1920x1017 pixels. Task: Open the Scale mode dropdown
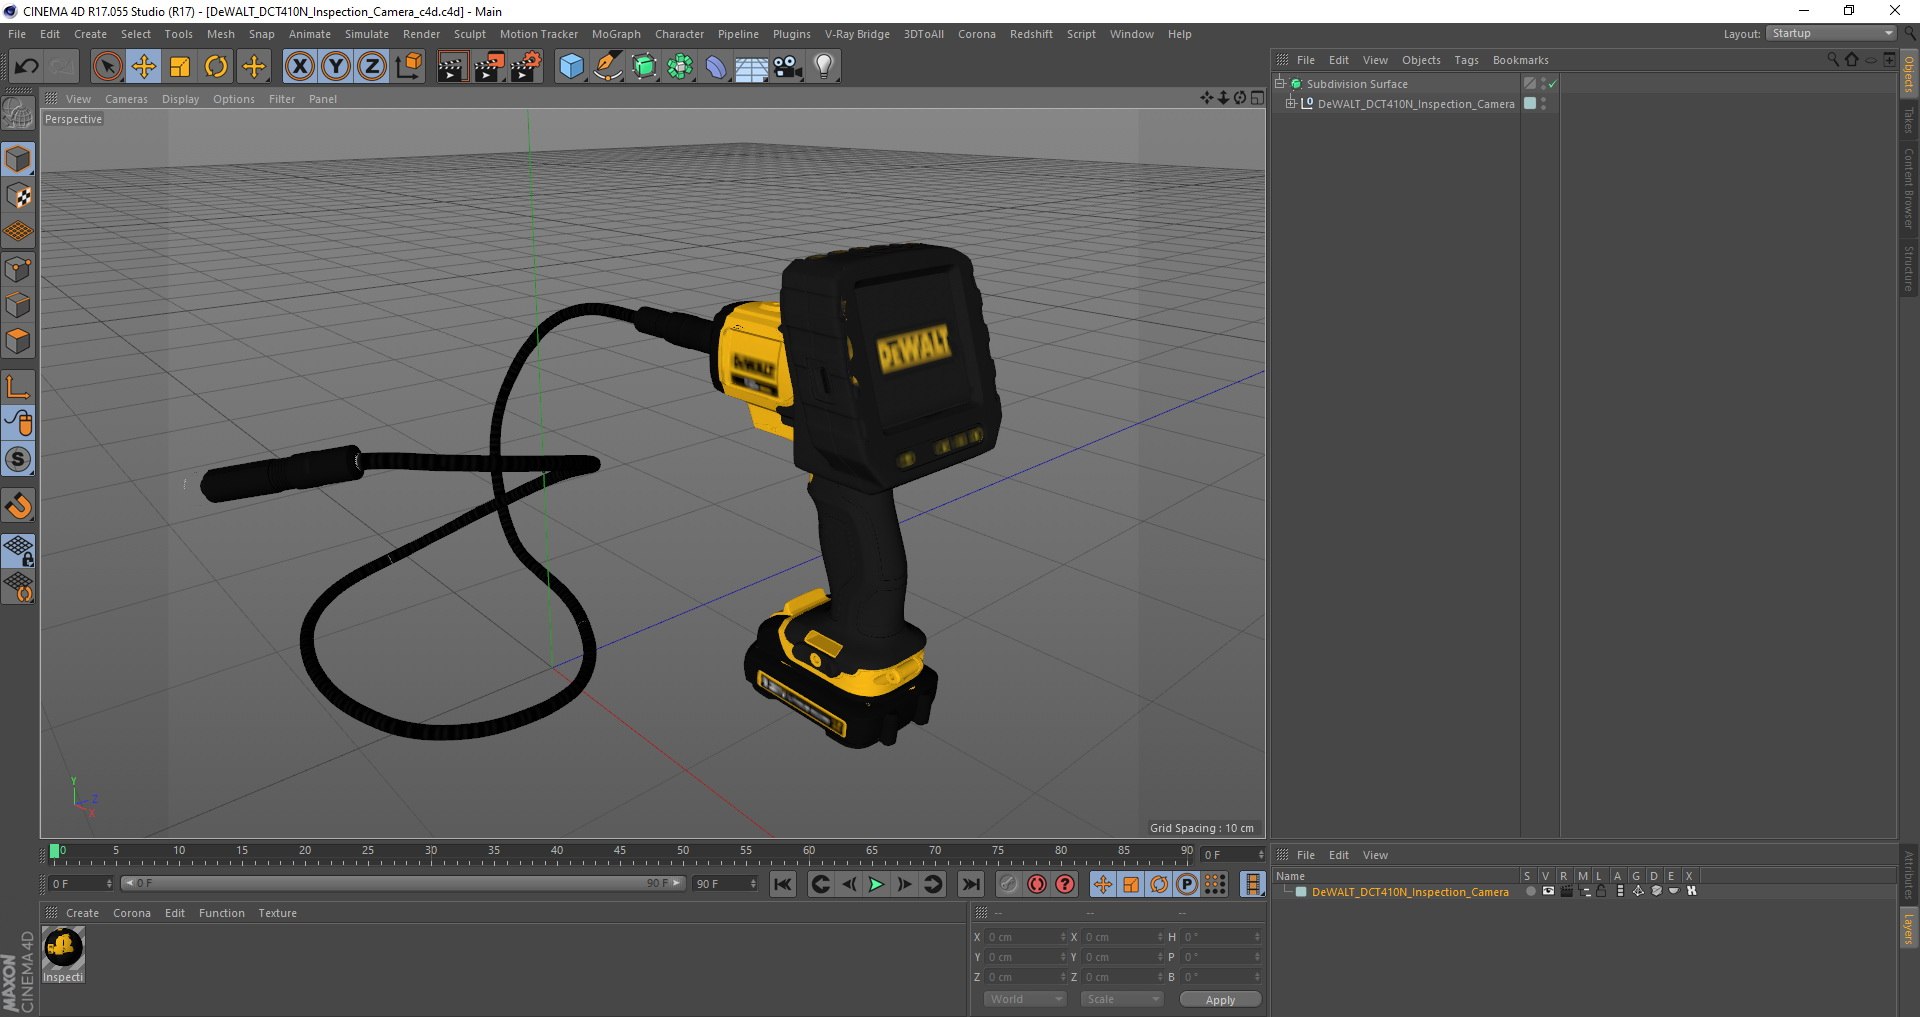1122,999
